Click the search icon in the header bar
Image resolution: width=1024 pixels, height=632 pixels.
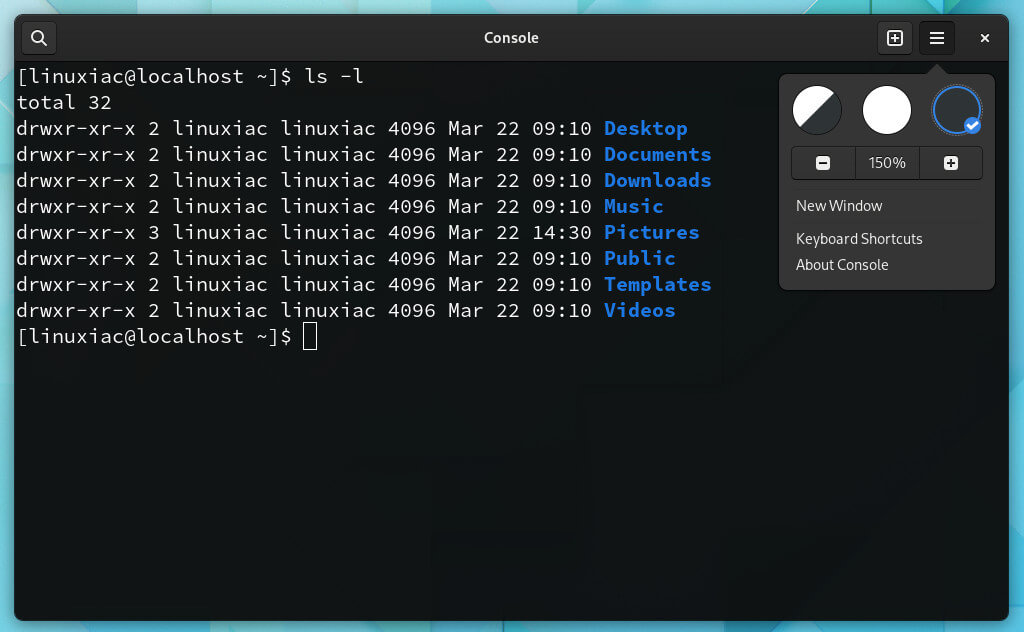pos(39,38)
